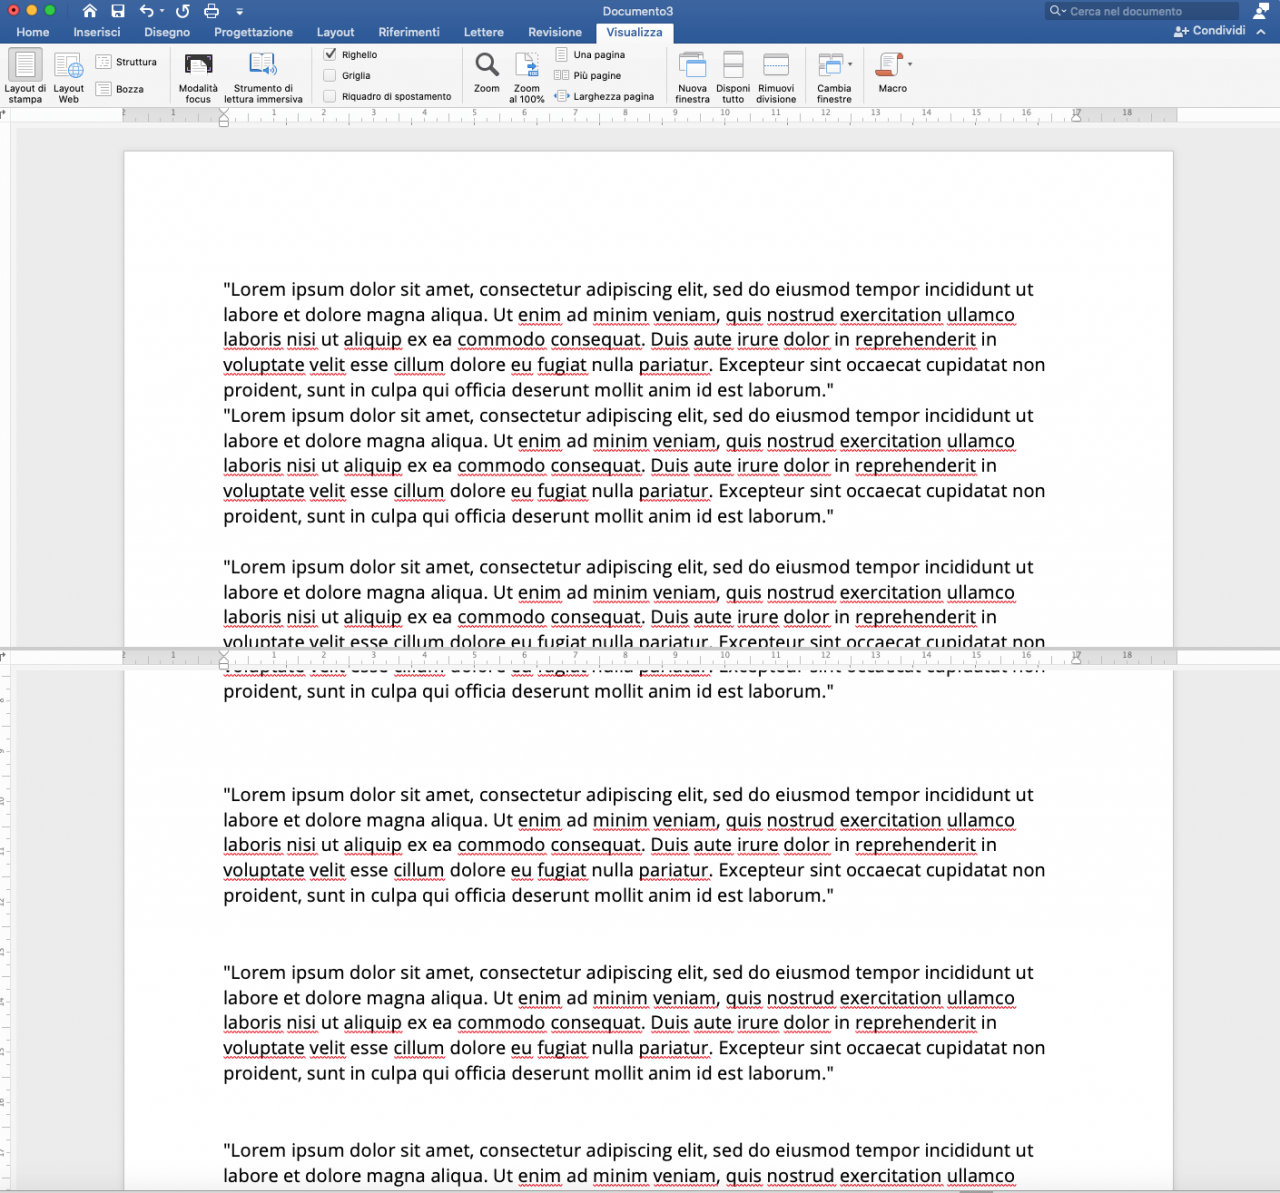Open the user feedback icon top right

click(x=1261, y=11)
